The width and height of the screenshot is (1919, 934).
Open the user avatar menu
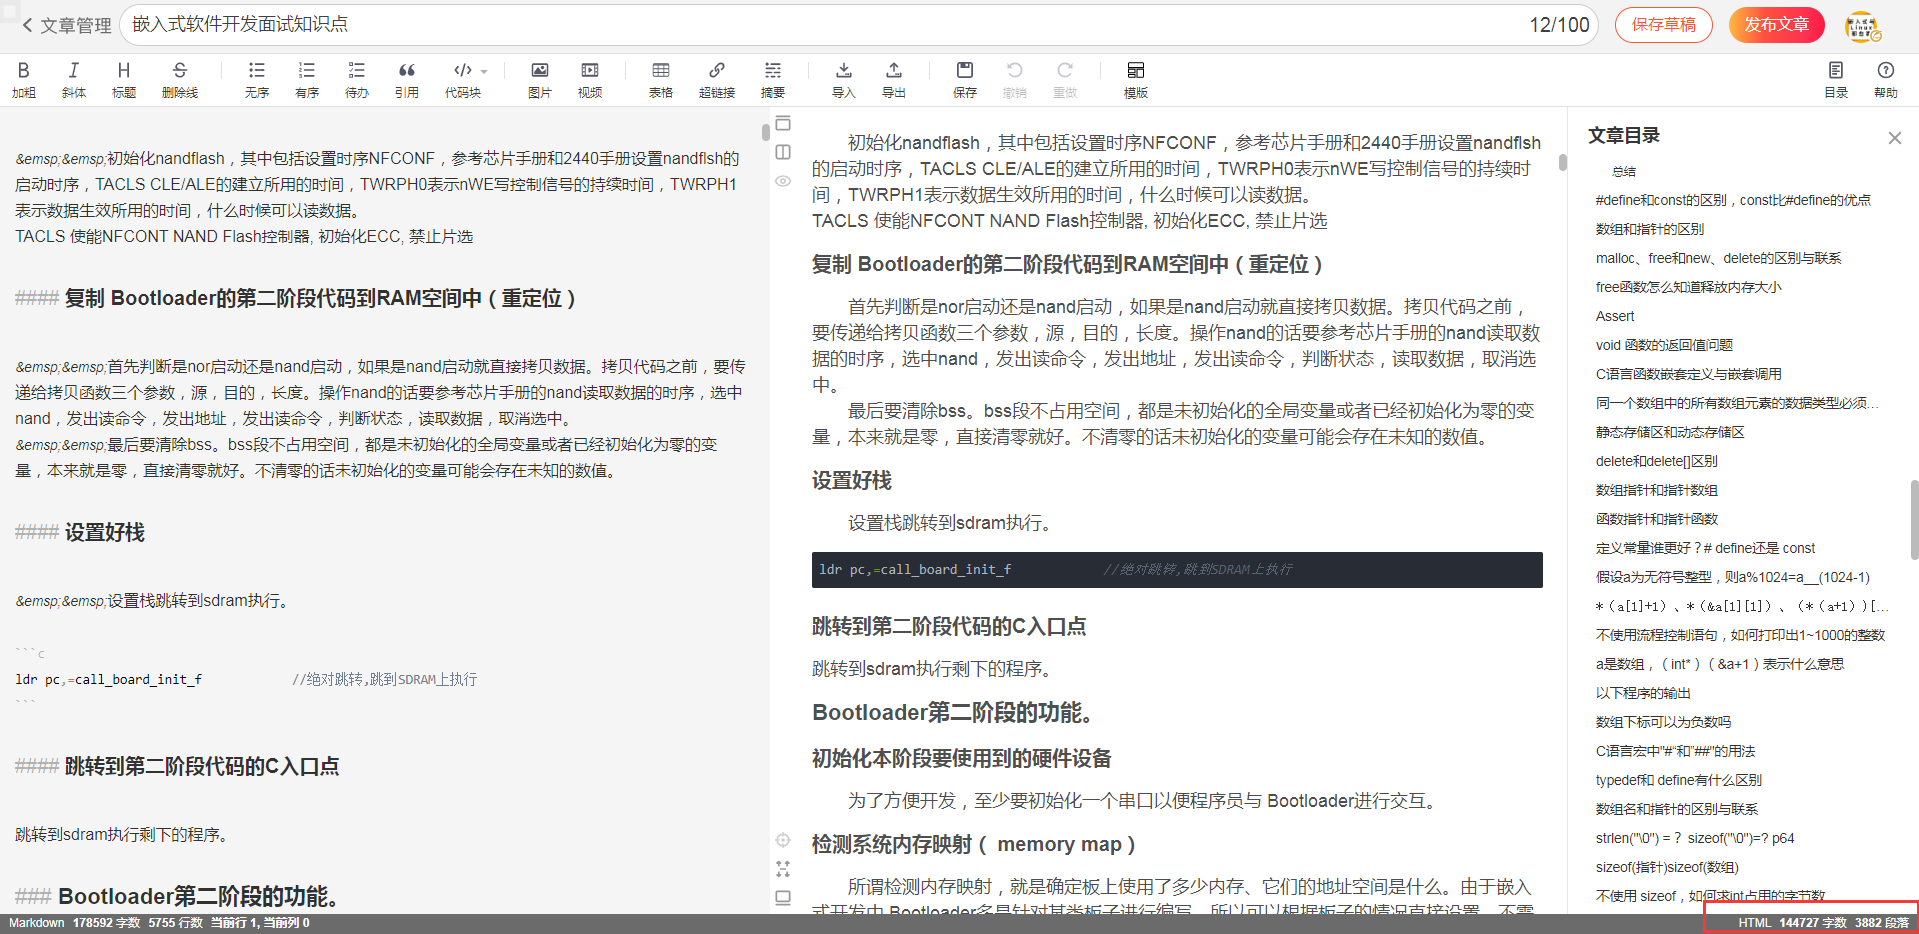point(1862,26)
